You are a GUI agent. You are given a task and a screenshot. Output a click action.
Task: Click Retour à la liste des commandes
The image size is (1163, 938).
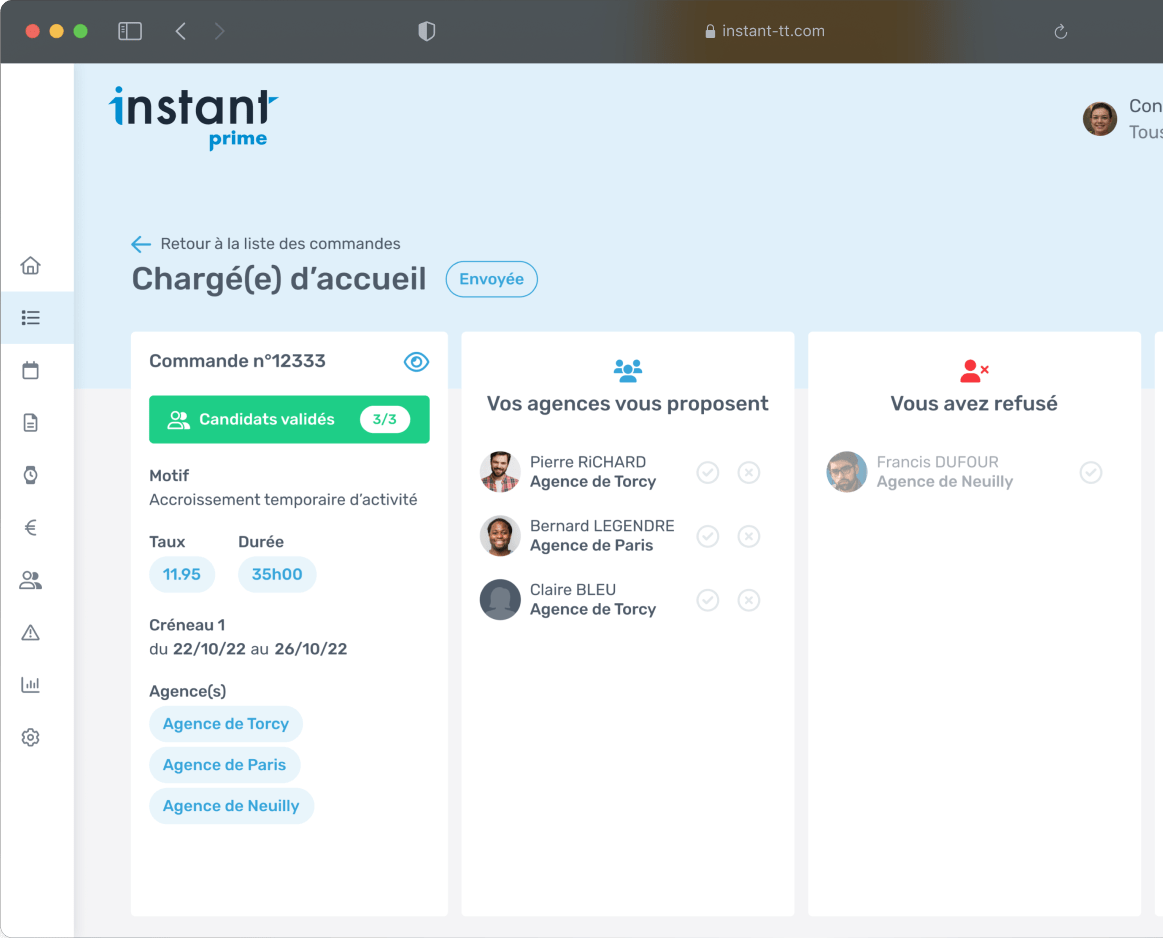(x=266, y=244)
